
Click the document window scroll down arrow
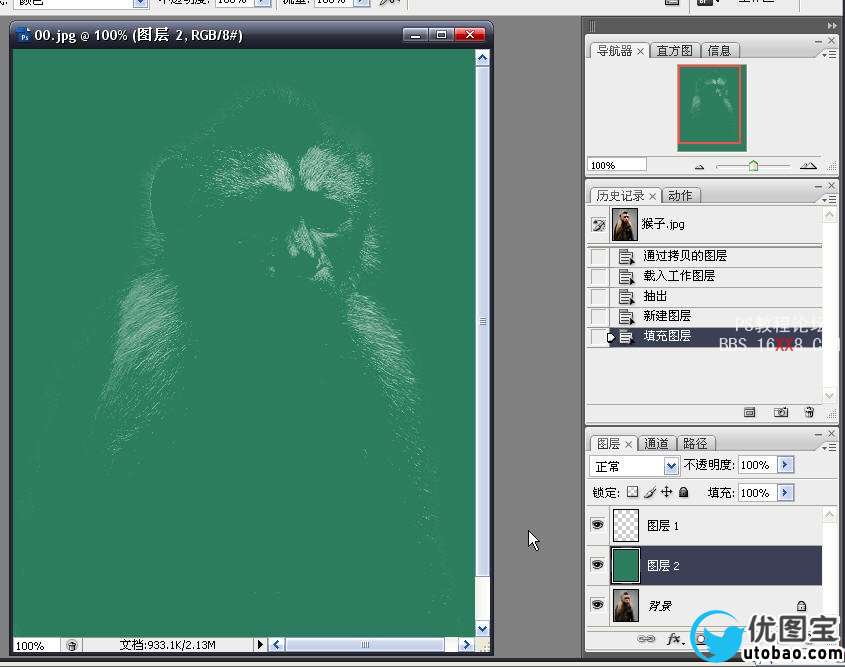pyautogui.click(x=482, y=628)
